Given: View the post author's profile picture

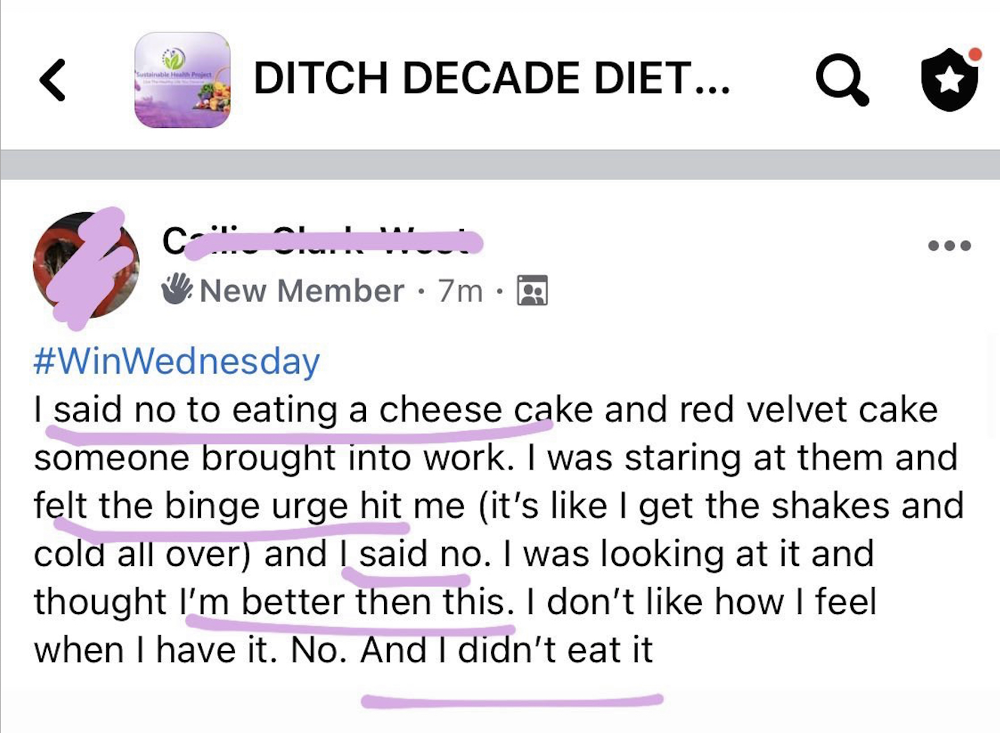Looking at the screenshot, I should [86, 264].
